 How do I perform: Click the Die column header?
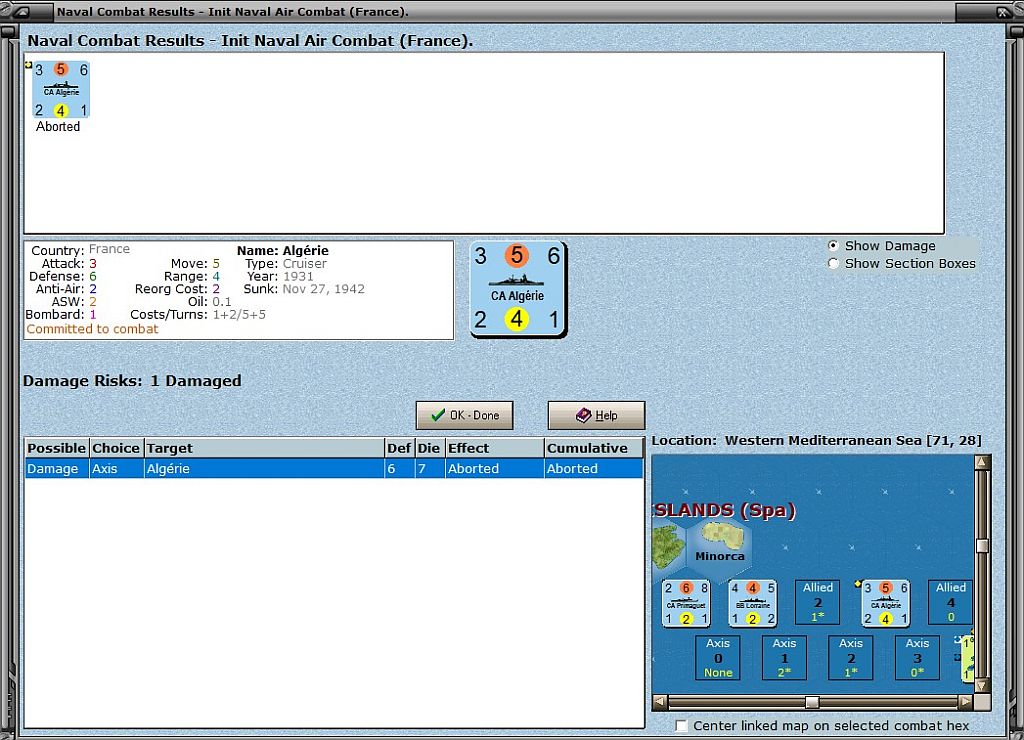(429, 448)
